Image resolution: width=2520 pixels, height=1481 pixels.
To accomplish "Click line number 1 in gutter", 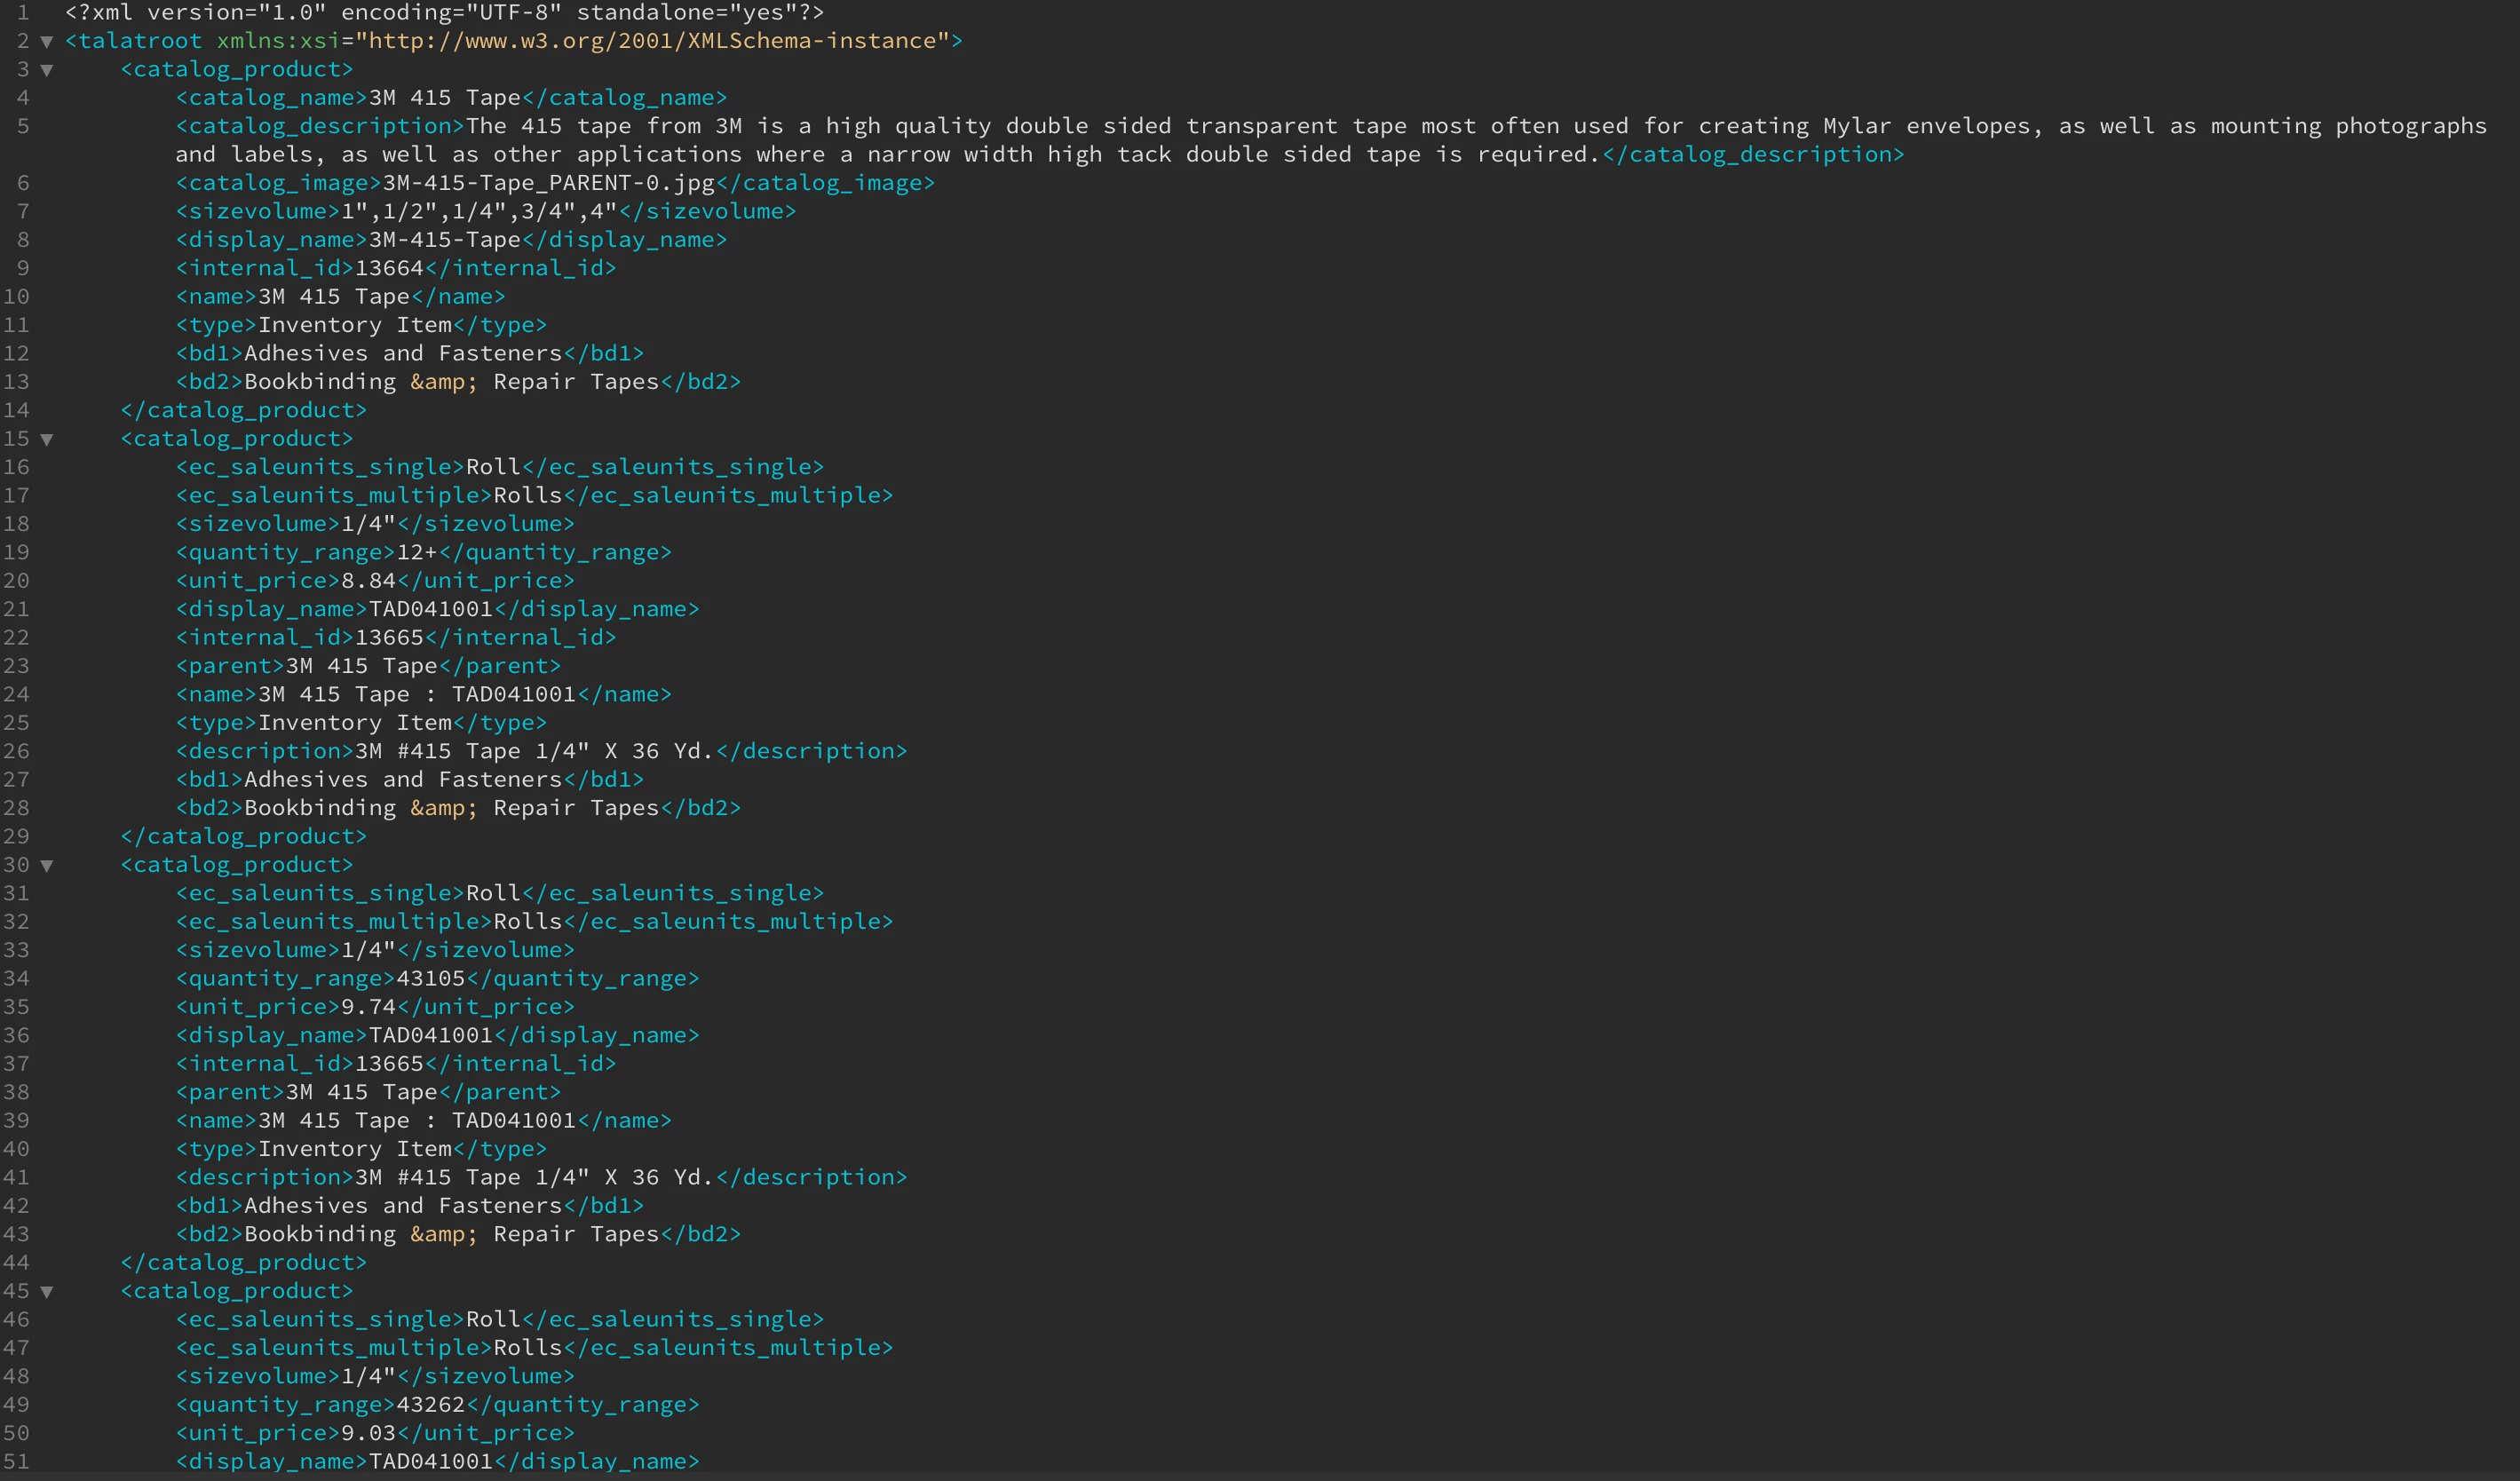I will pyautogui.click(x=23, y=13).
